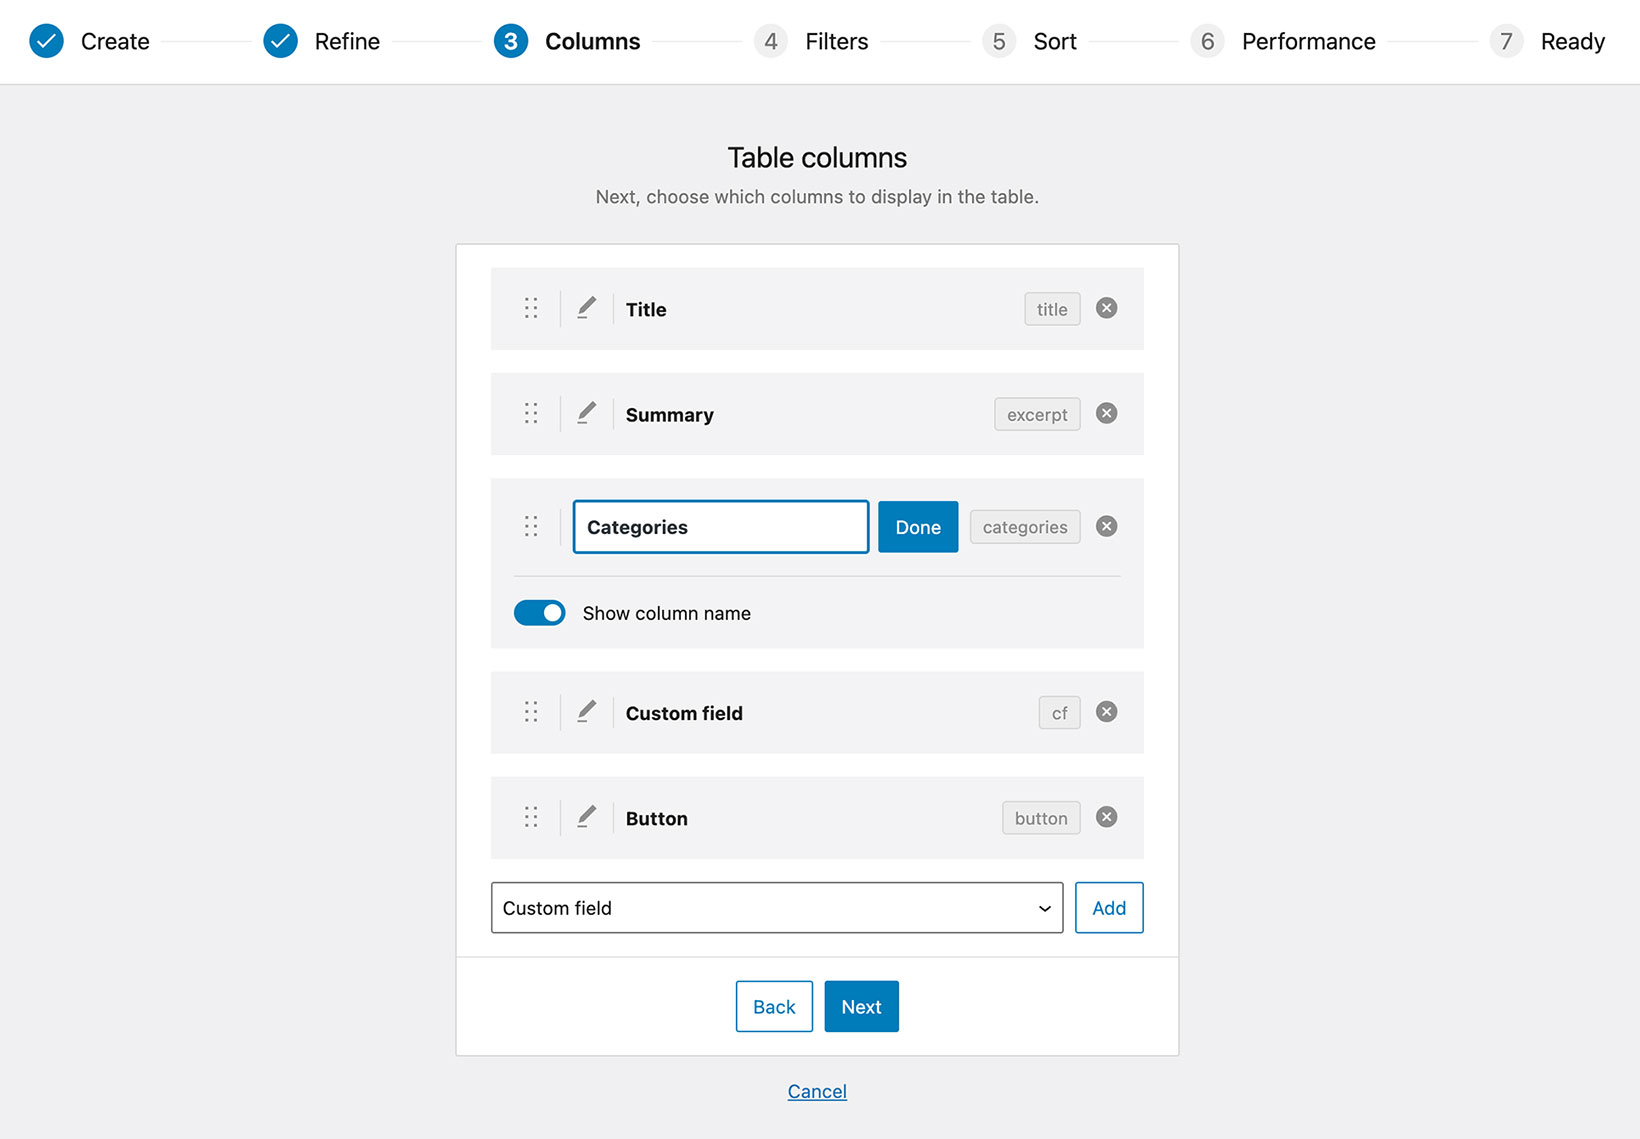Grab the drag handle of the Title row
Viewport: 1640px width, 1139px height.
coord(531,308)
